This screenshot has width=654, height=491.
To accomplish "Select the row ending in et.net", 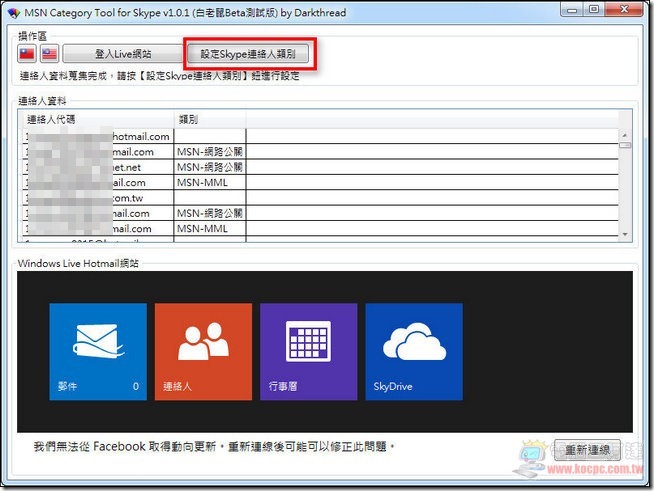I will coord(321,167).
